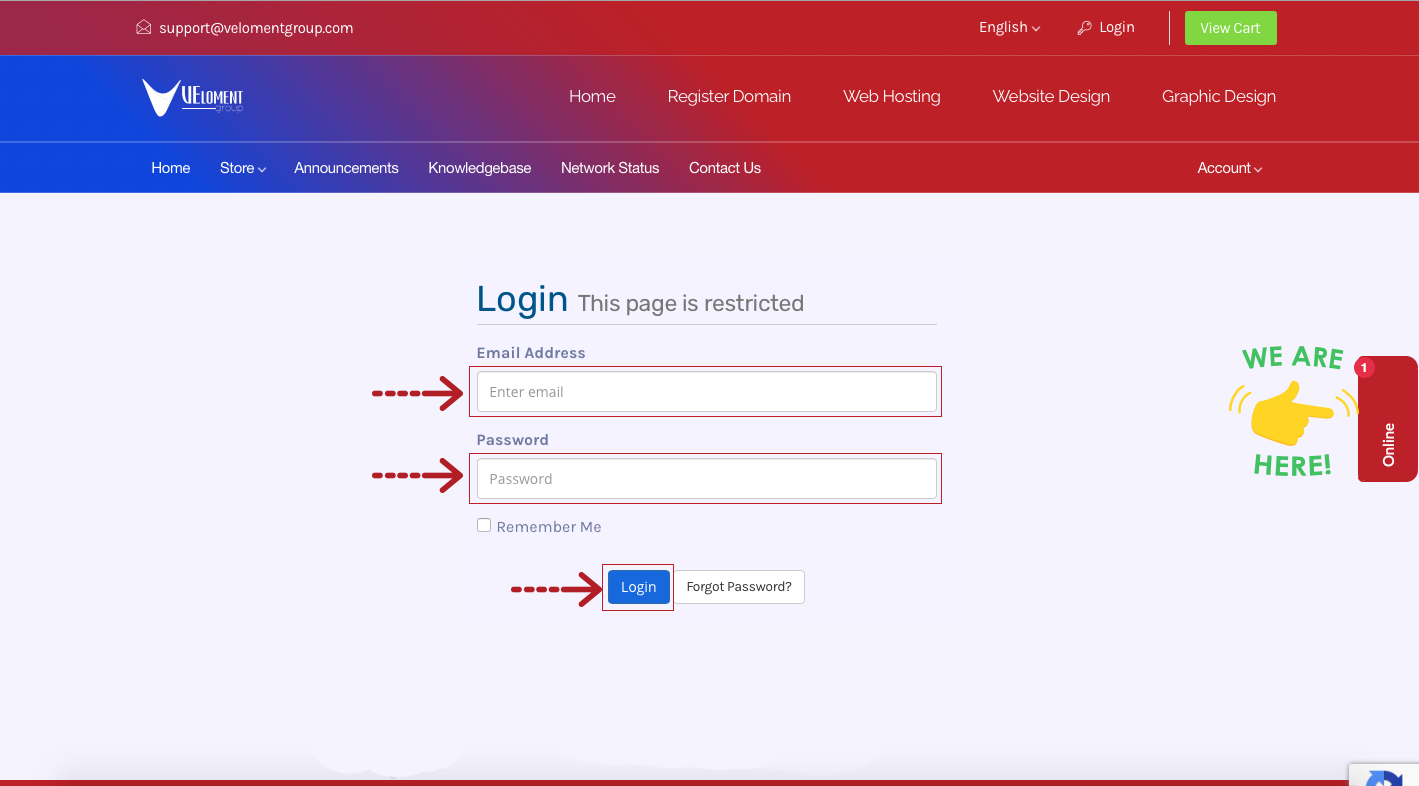Image resolution: width=1419 pixels, height=786 pixels.
Task: Click the green View Cart button
Action: pos(1230,28)
